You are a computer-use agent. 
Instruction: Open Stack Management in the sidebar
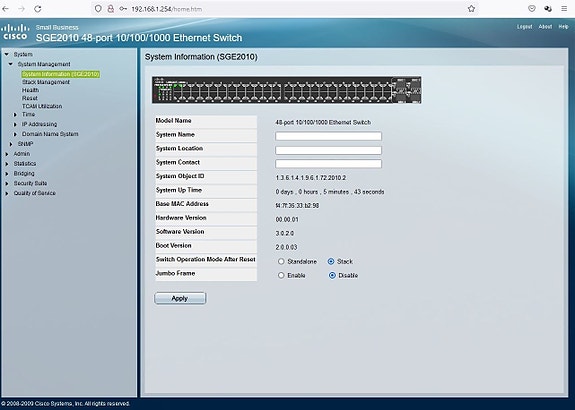pyautogui.click(x=46, y=82)
